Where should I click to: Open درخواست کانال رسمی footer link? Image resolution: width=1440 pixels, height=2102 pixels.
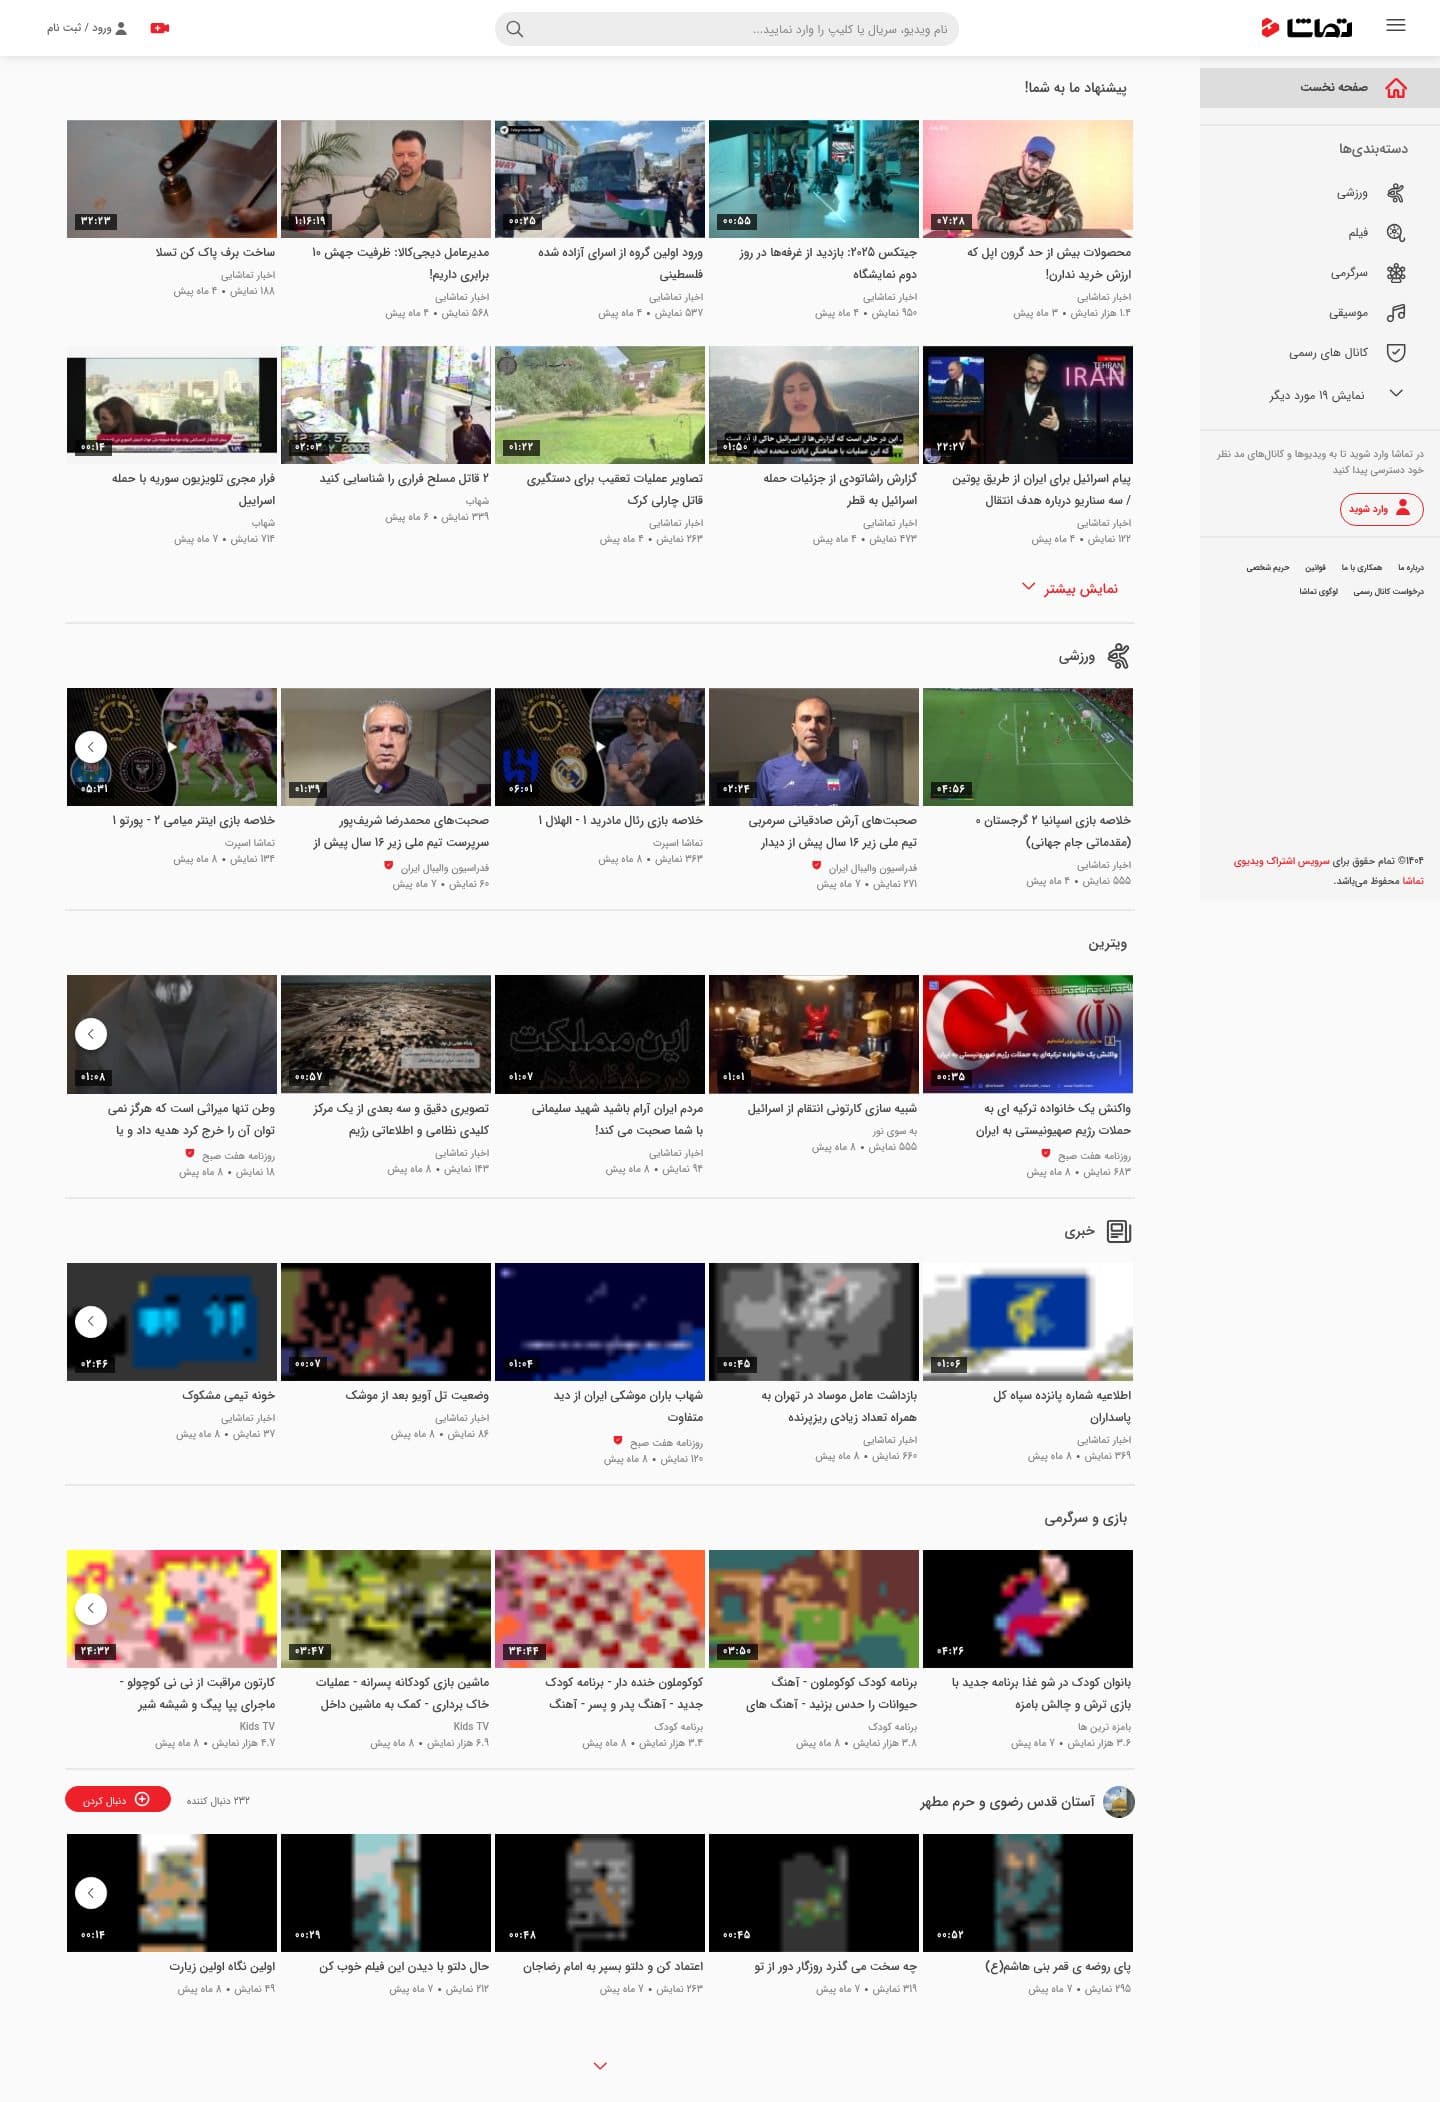[1388, 591]
